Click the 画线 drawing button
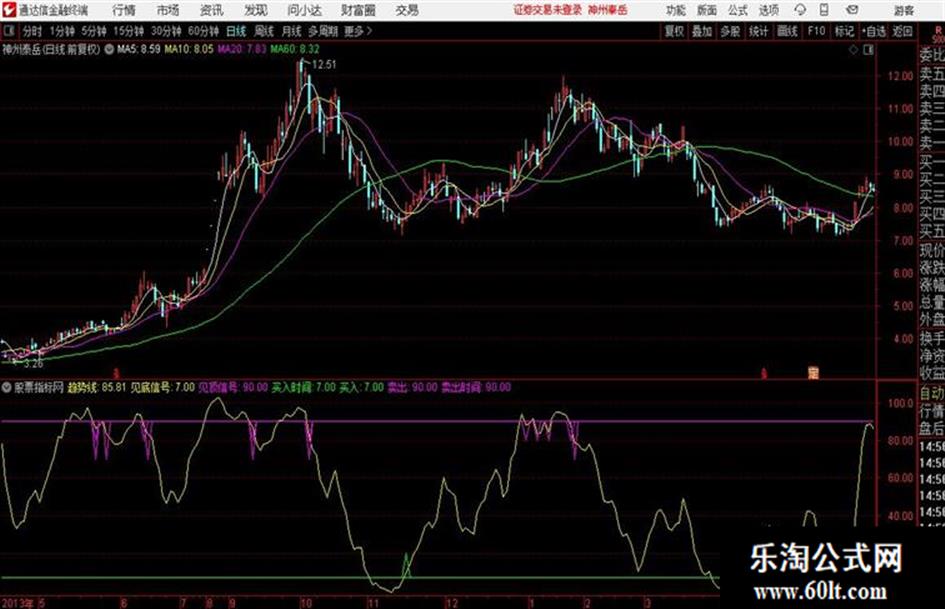This screenshot has width=945, height=609. point(787,31)
